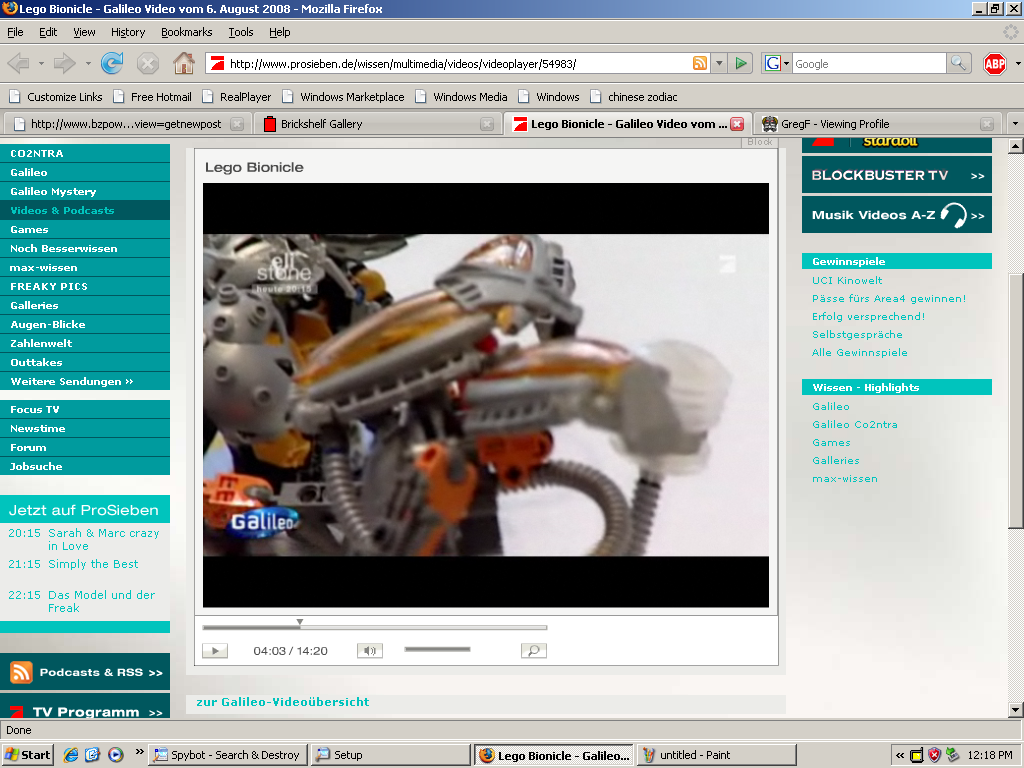Open untitled - Paint from the taskbar
Image resolution: width=1024 pixels, height=768 pixels.
[716, 755]
